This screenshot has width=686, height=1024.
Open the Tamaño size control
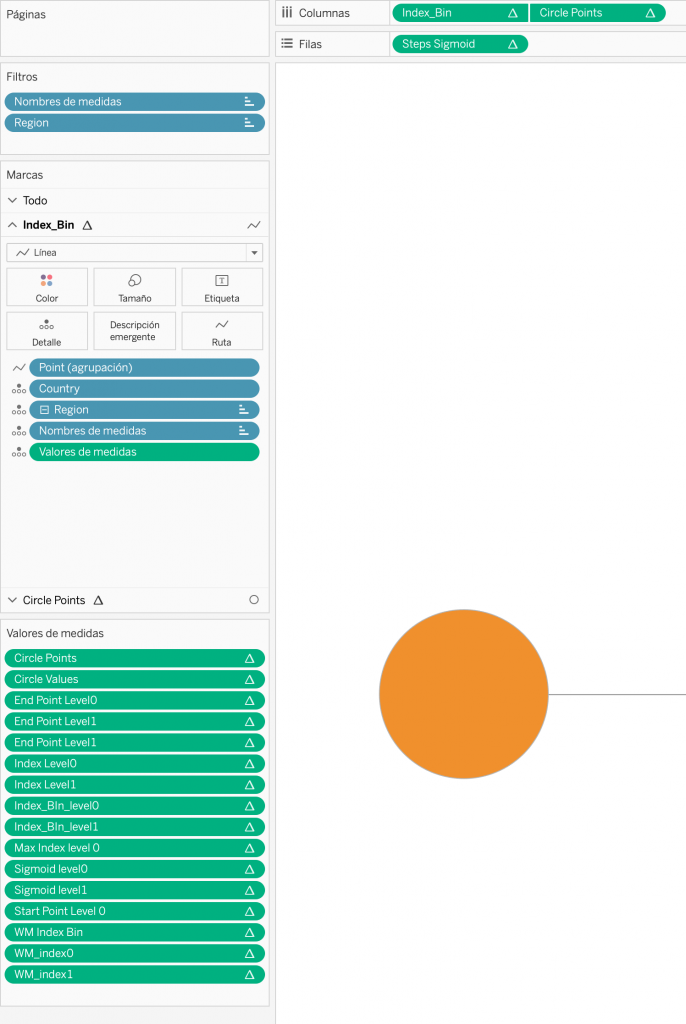pyautogui.click(x=135, y=287)
